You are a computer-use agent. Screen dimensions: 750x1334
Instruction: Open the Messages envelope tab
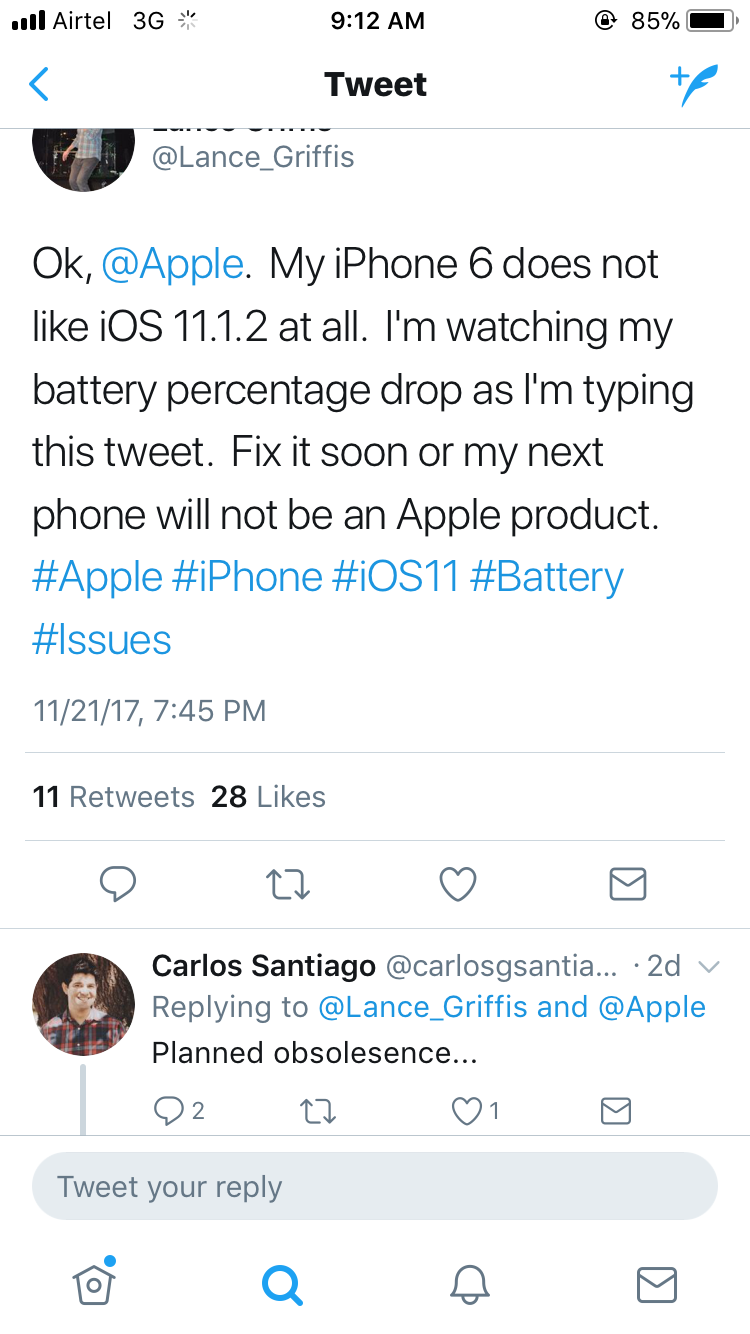click(x=657, y=1283)
